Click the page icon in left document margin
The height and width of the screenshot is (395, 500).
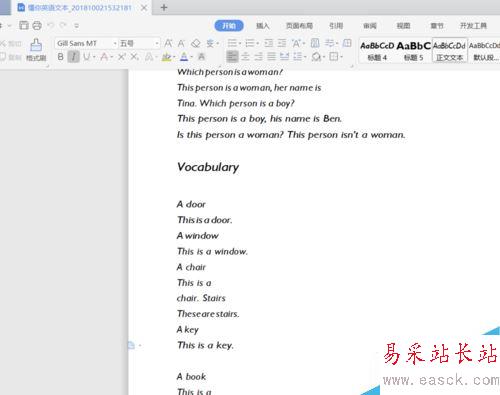[131, 345]
